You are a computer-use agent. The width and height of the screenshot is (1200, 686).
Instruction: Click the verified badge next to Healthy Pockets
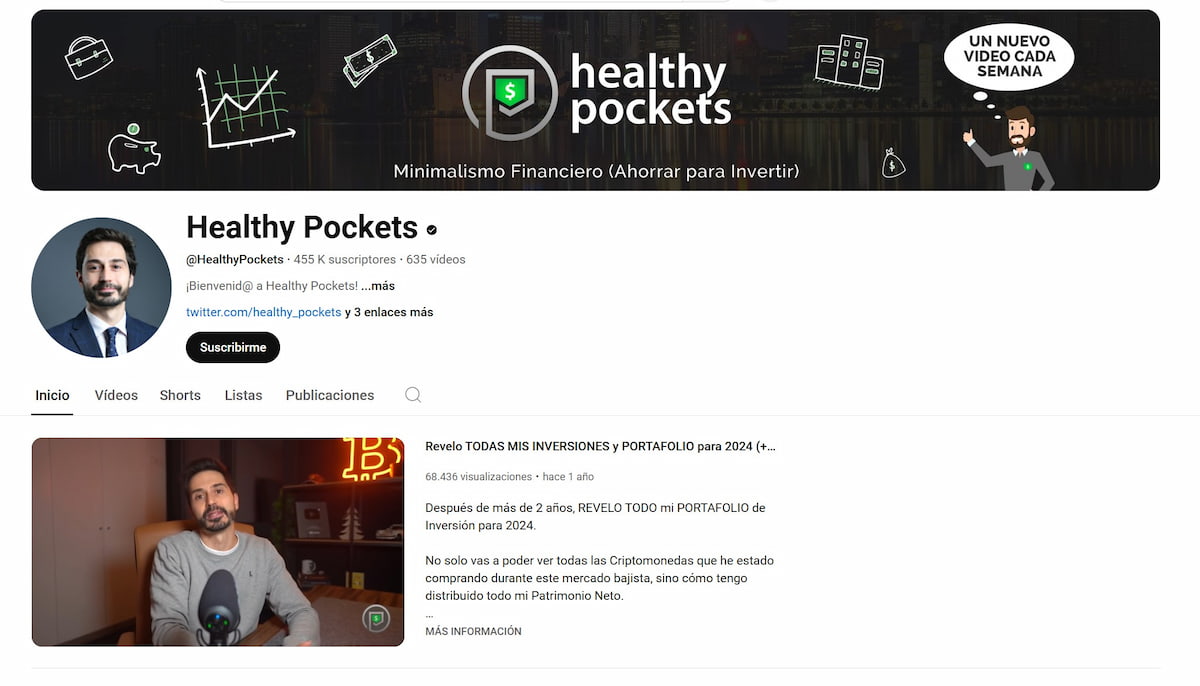click(432, 229)
